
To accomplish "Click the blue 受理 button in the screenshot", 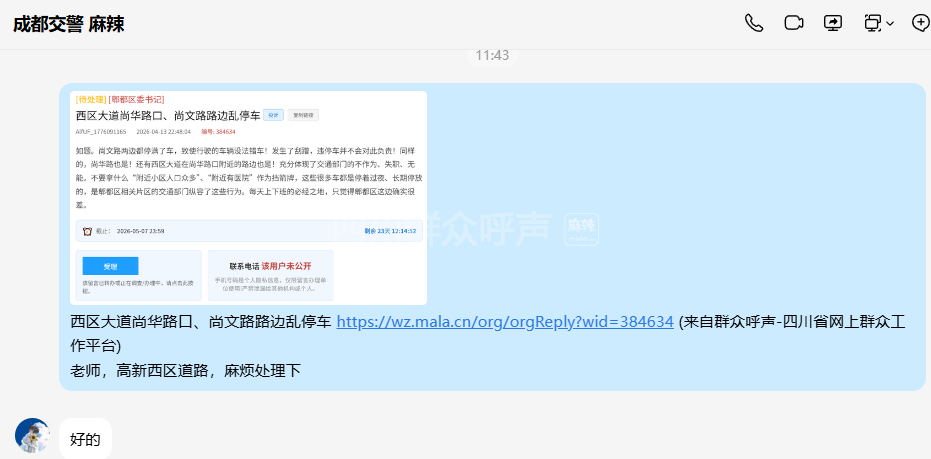I will click(x=110, y=266).
